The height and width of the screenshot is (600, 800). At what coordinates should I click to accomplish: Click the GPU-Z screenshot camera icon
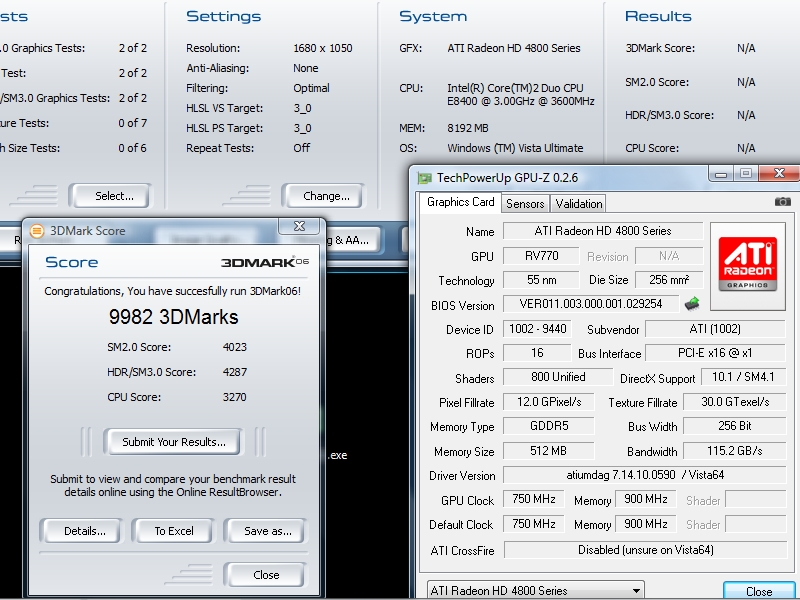[783, 202]
